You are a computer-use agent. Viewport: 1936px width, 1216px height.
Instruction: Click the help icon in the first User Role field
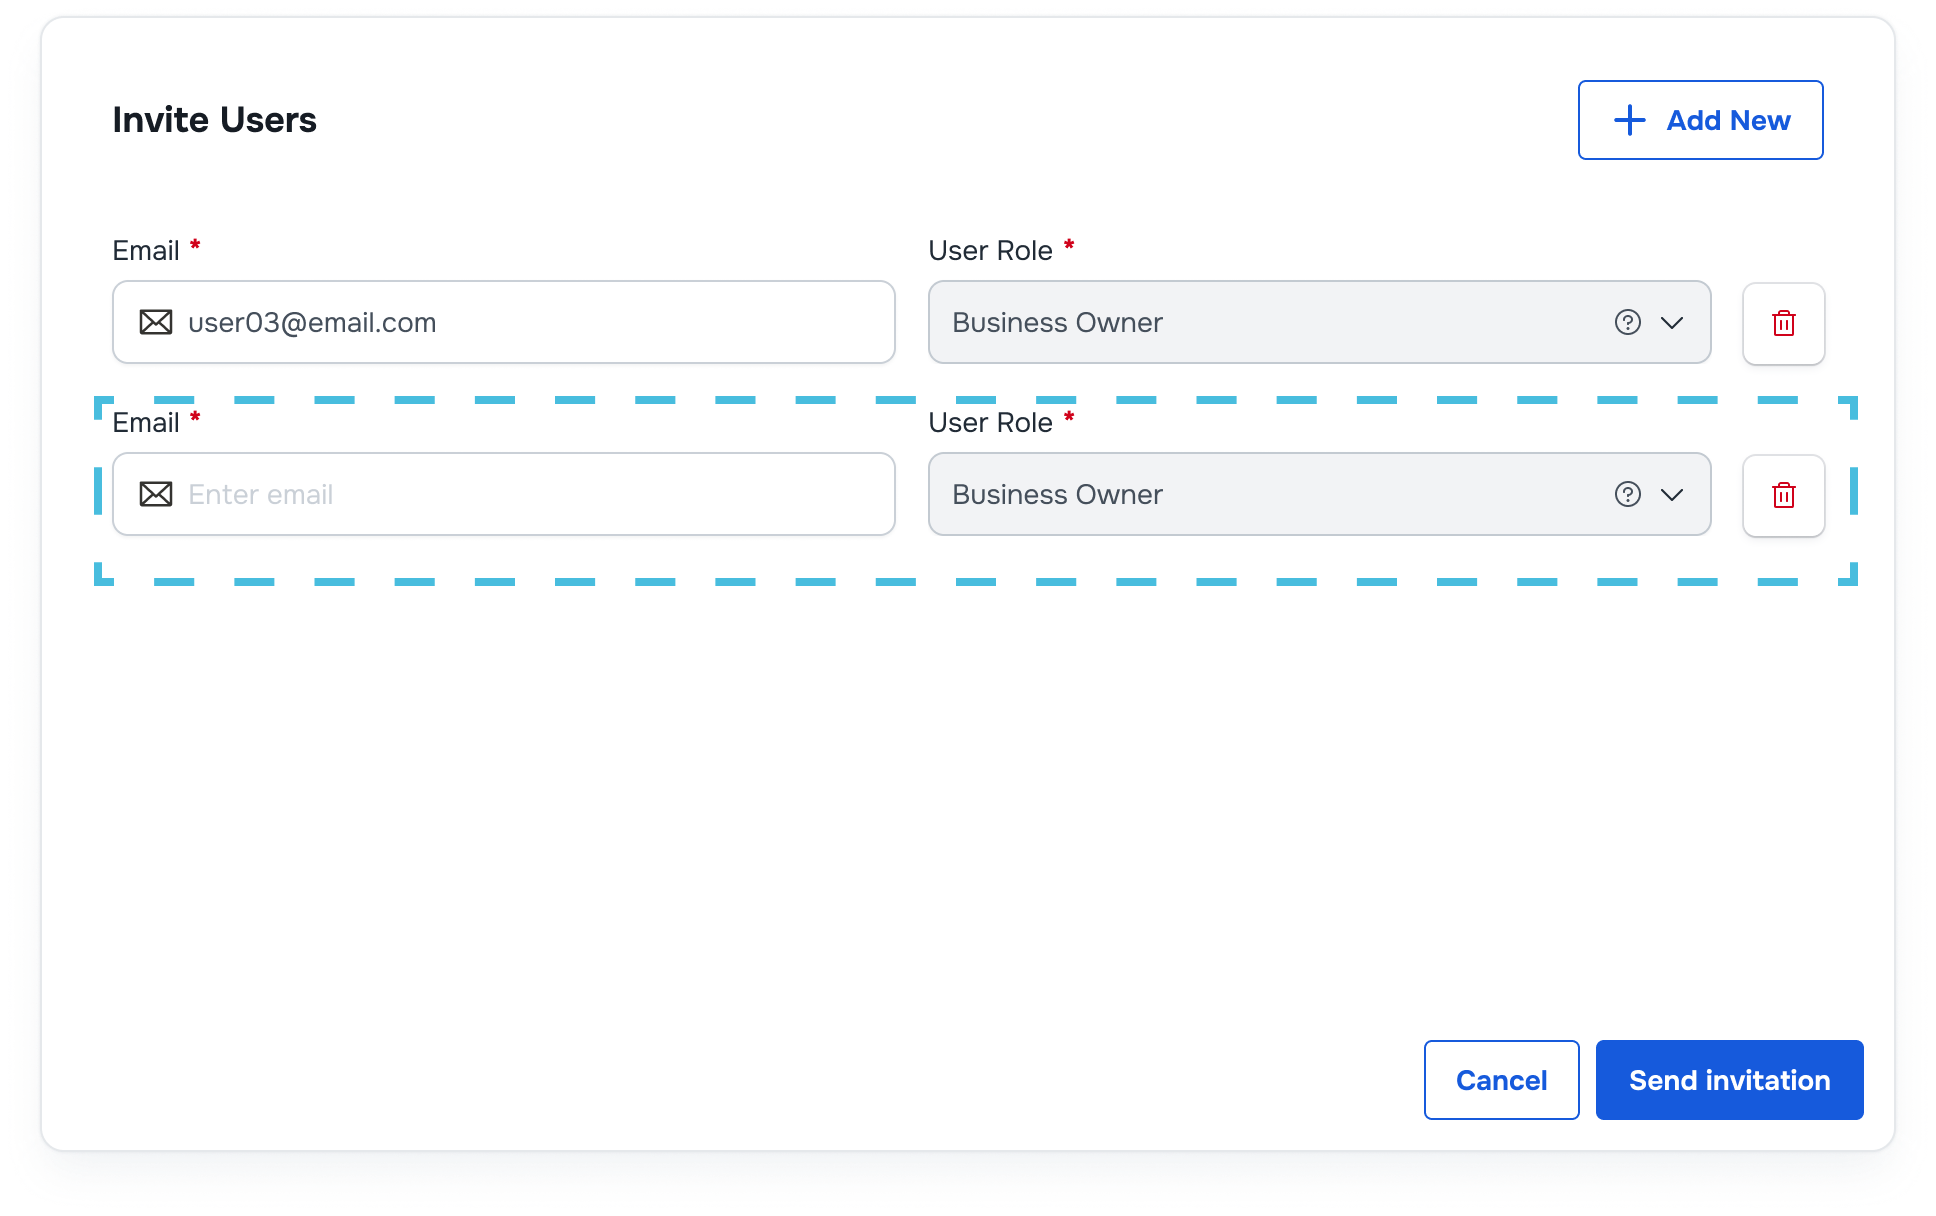(x=1628, y=322)
